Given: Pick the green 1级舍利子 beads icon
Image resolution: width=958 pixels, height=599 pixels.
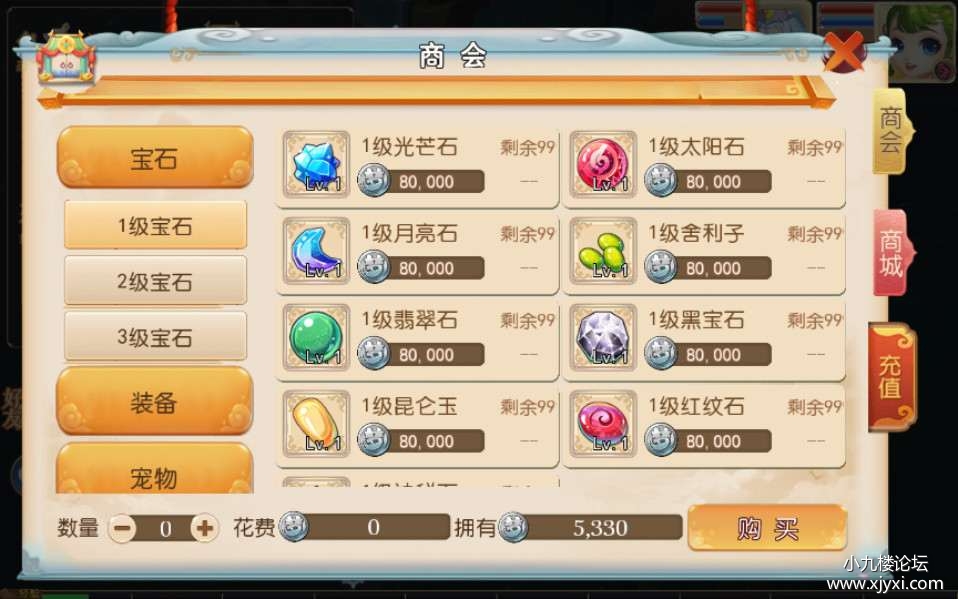Looking at the screenshot, I should click(602, 251).
